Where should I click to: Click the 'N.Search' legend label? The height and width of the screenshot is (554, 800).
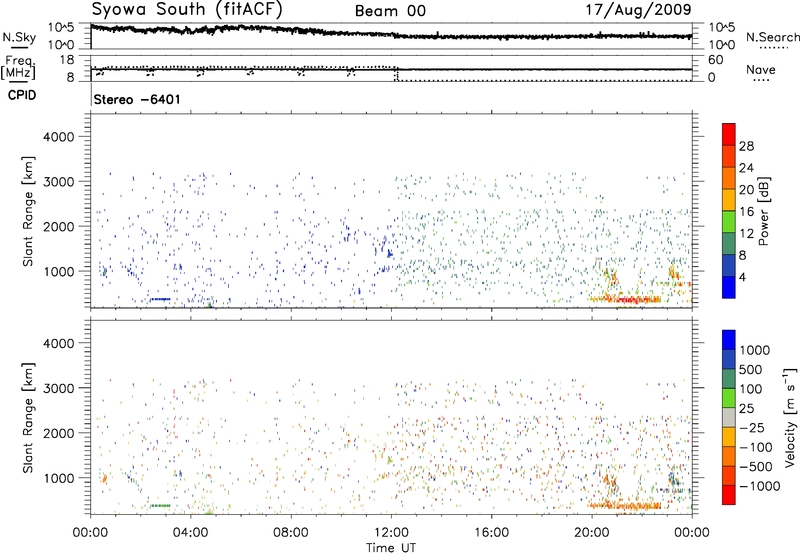coord(773,37)
